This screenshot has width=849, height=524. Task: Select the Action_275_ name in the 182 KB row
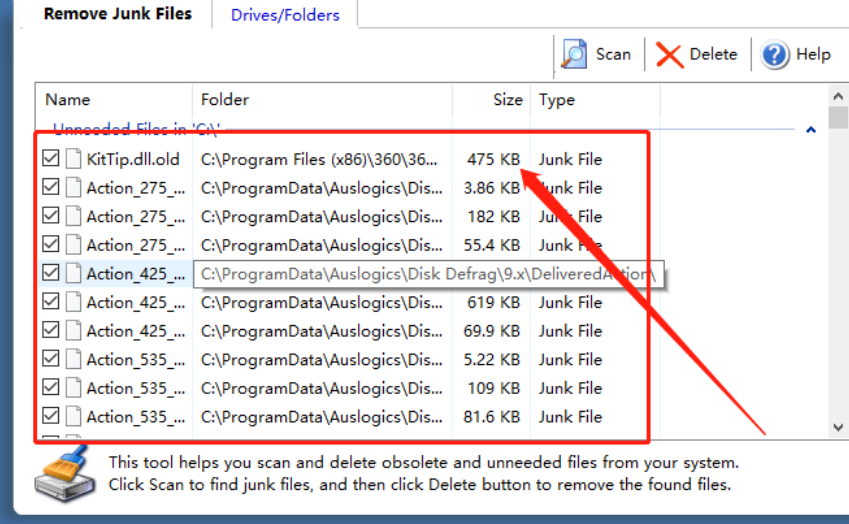click(136, 217)
